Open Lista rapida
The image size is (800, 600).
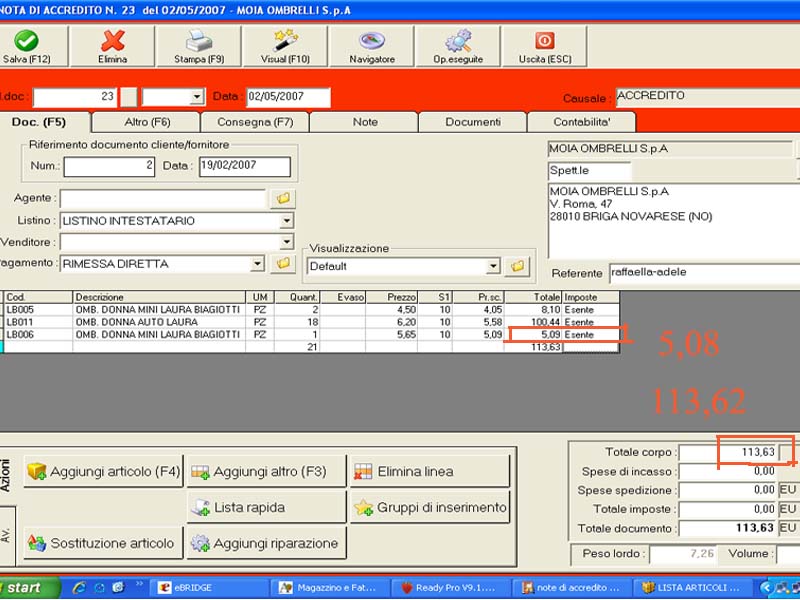click(266, 507)
